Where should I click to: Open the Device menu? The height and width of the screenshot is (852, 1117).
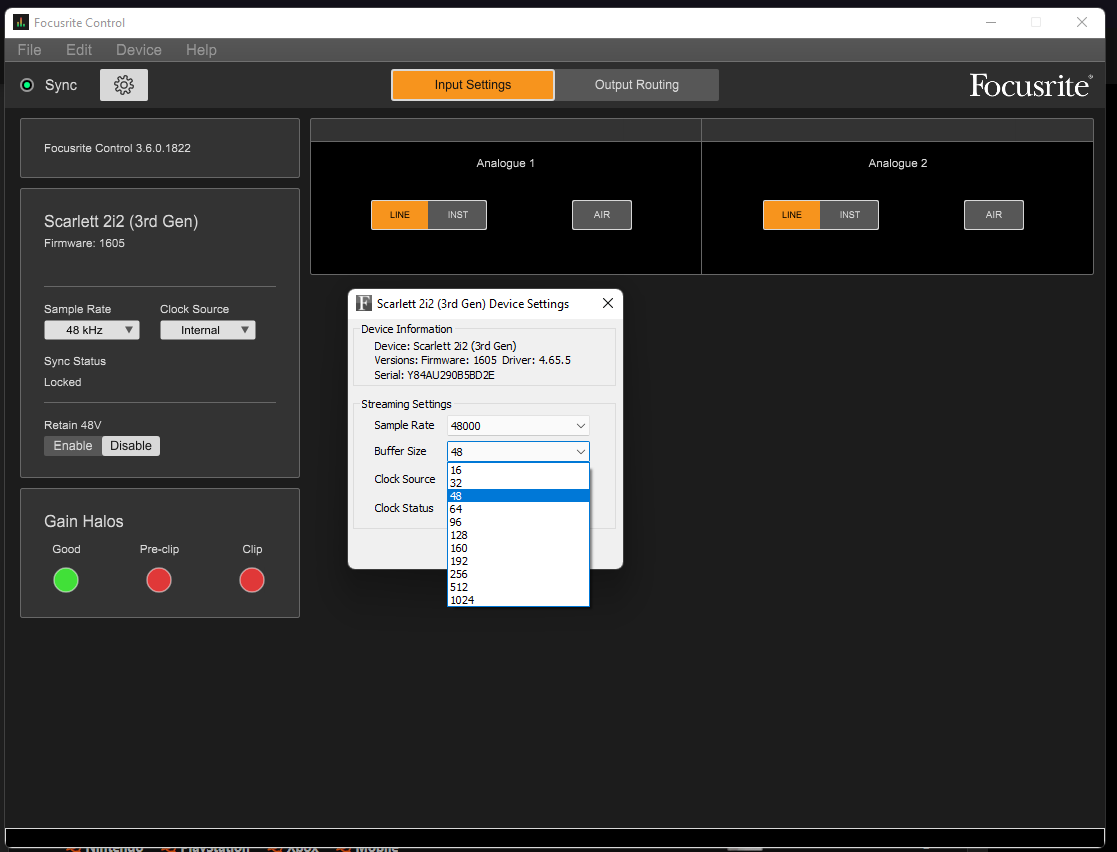pos(139,50)
